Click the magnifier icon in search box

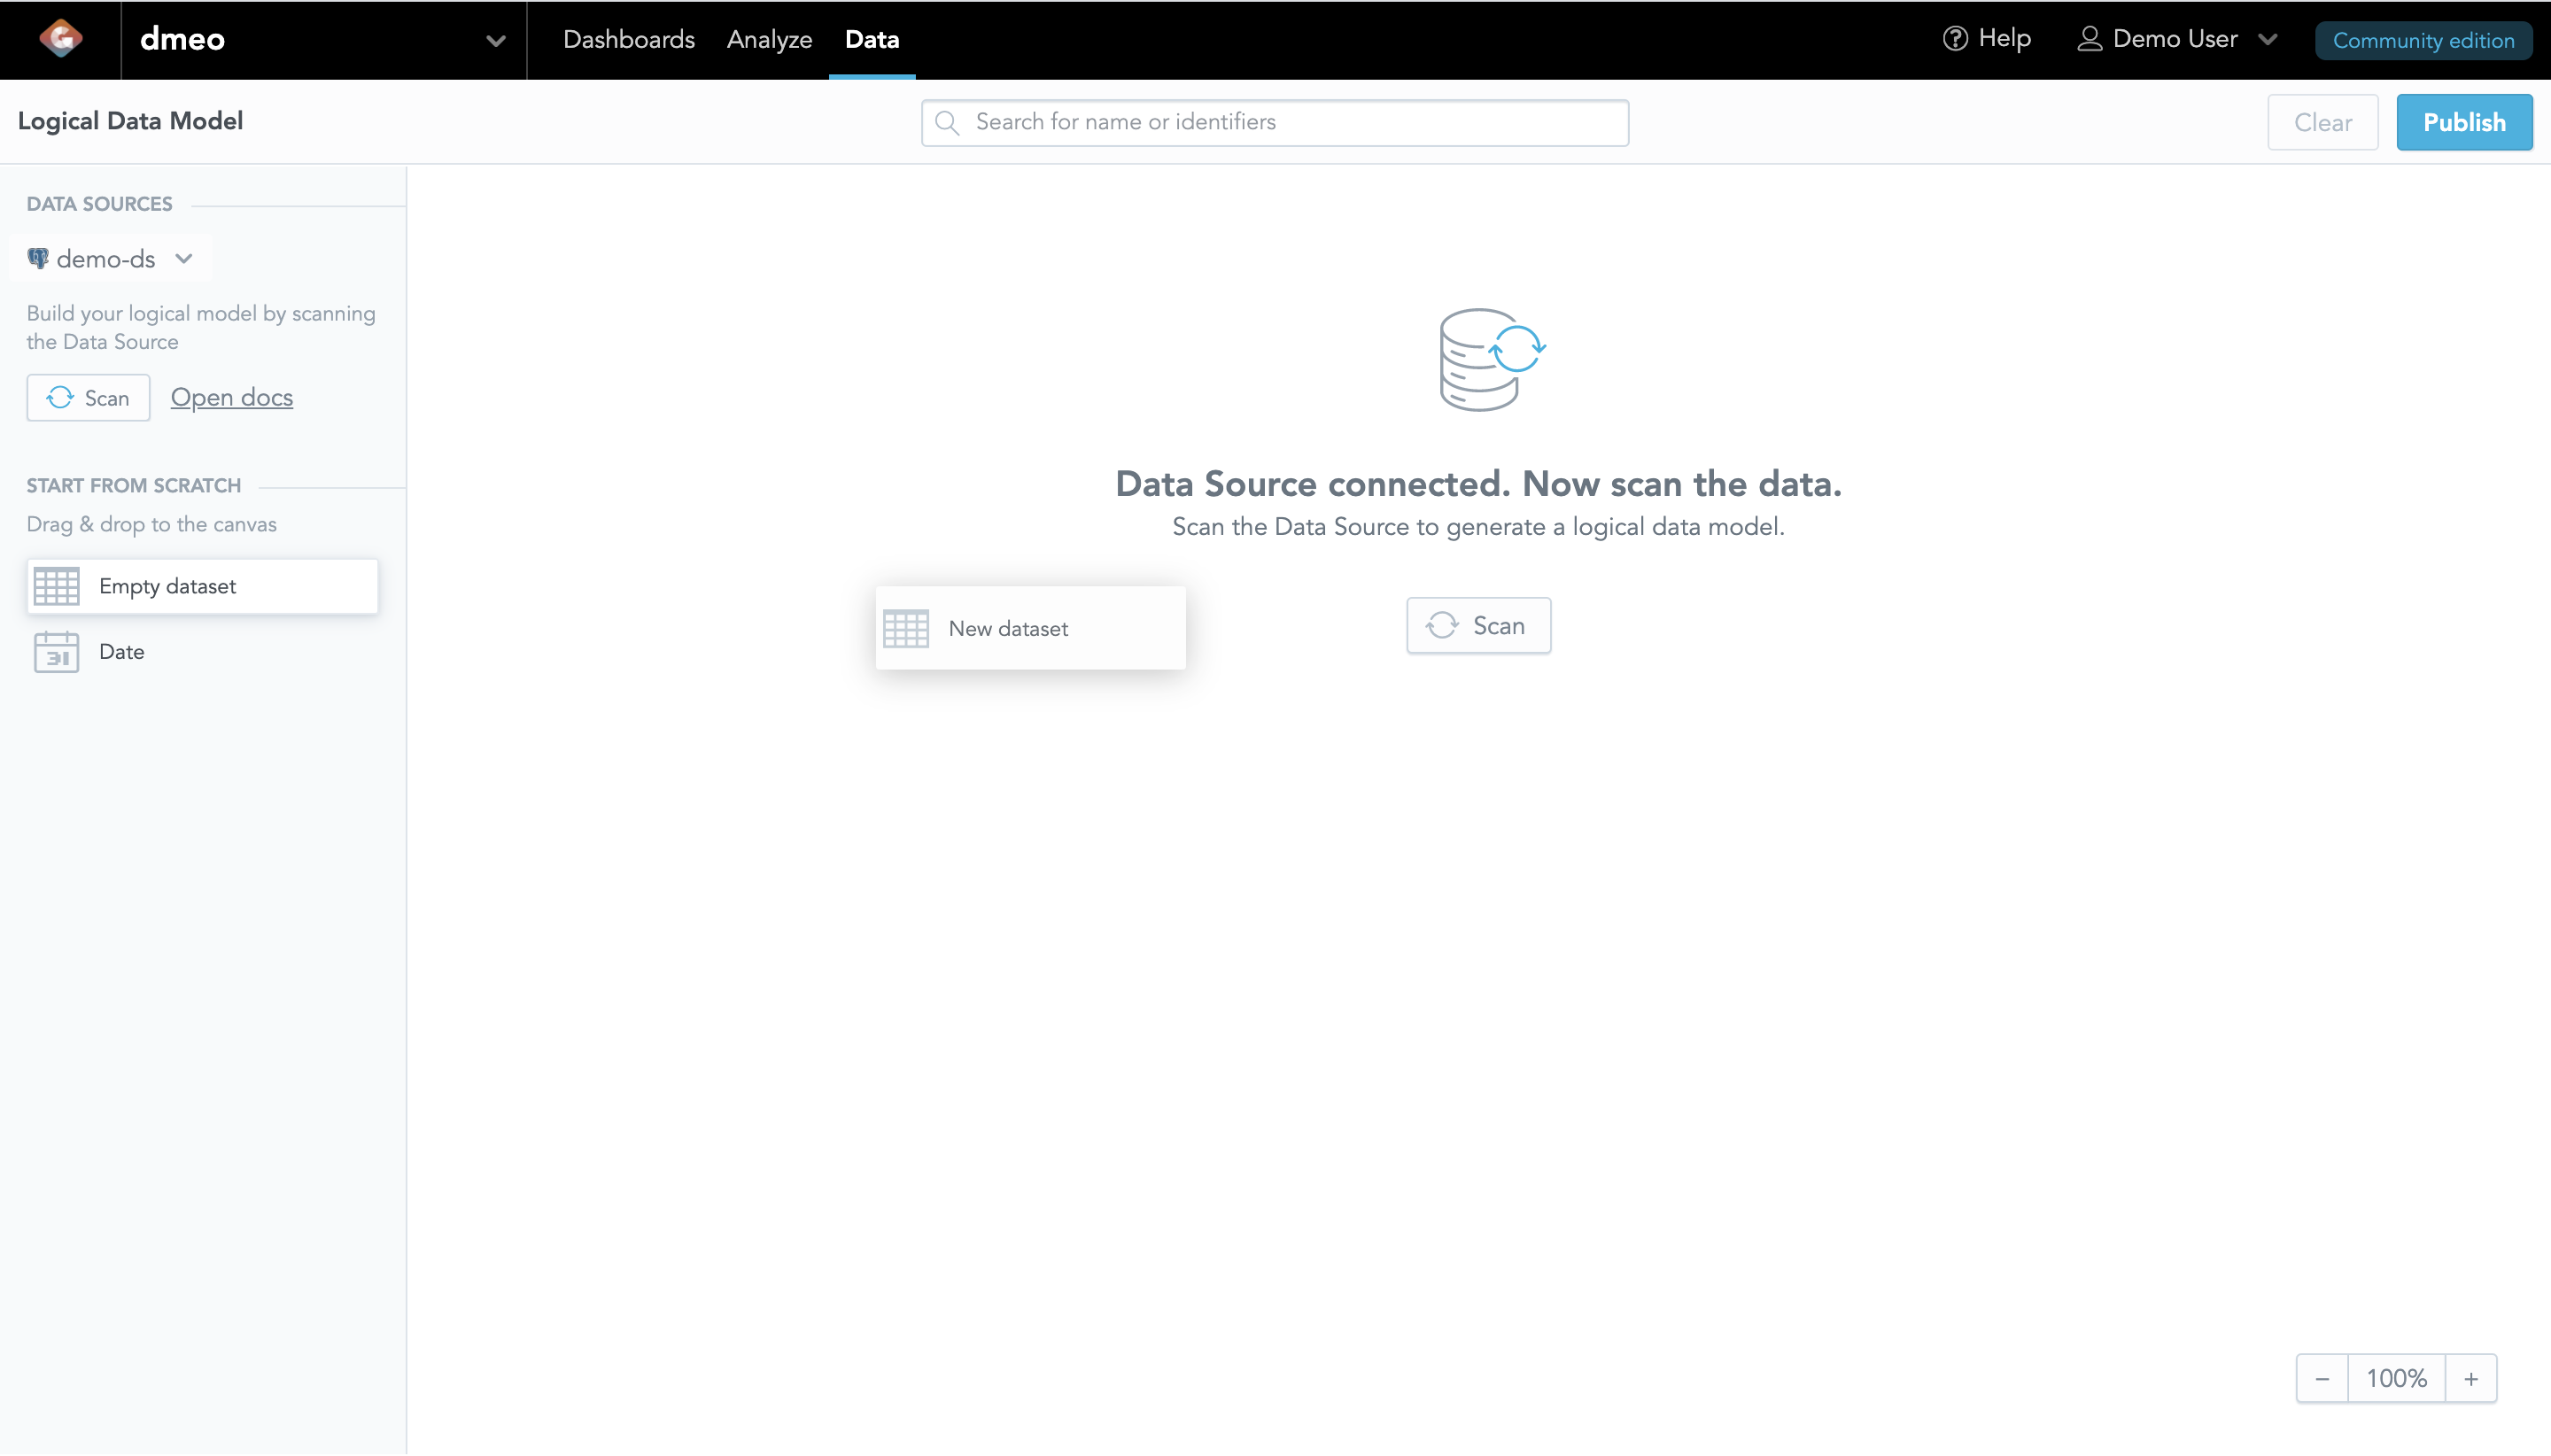[946, 122]
